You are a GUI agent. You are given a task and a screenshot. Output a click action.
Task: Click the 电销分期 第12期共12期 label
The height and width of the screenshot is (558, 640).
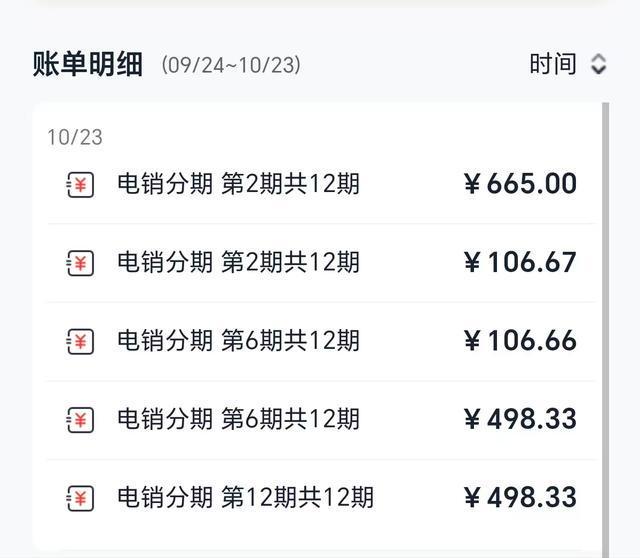tap(245, 497)
